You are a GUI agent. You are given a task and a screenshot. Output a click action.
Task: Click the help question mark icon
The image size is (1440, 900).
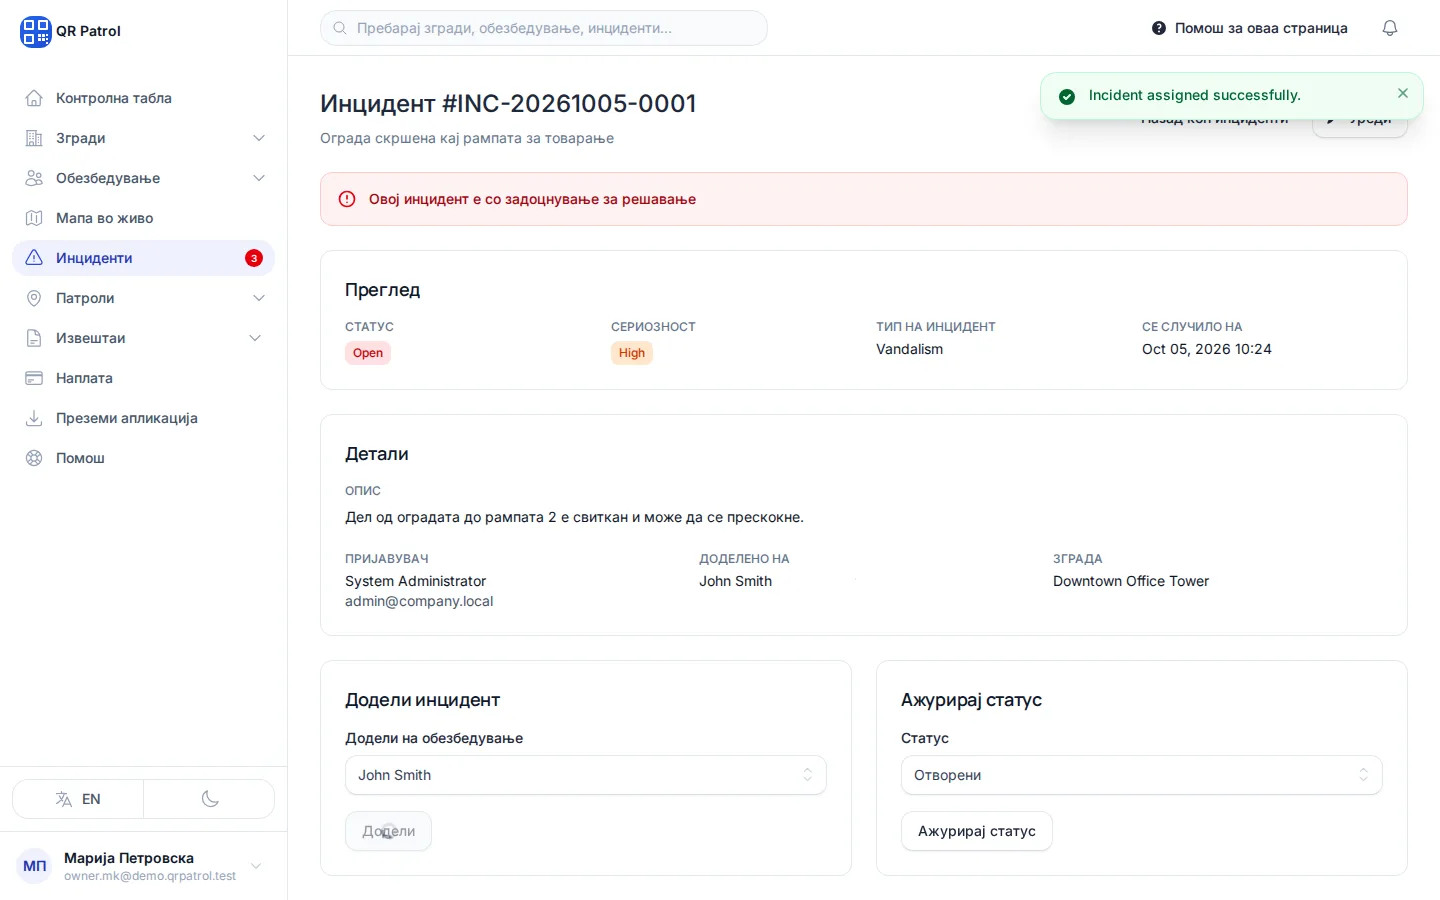coord(1159,28)
